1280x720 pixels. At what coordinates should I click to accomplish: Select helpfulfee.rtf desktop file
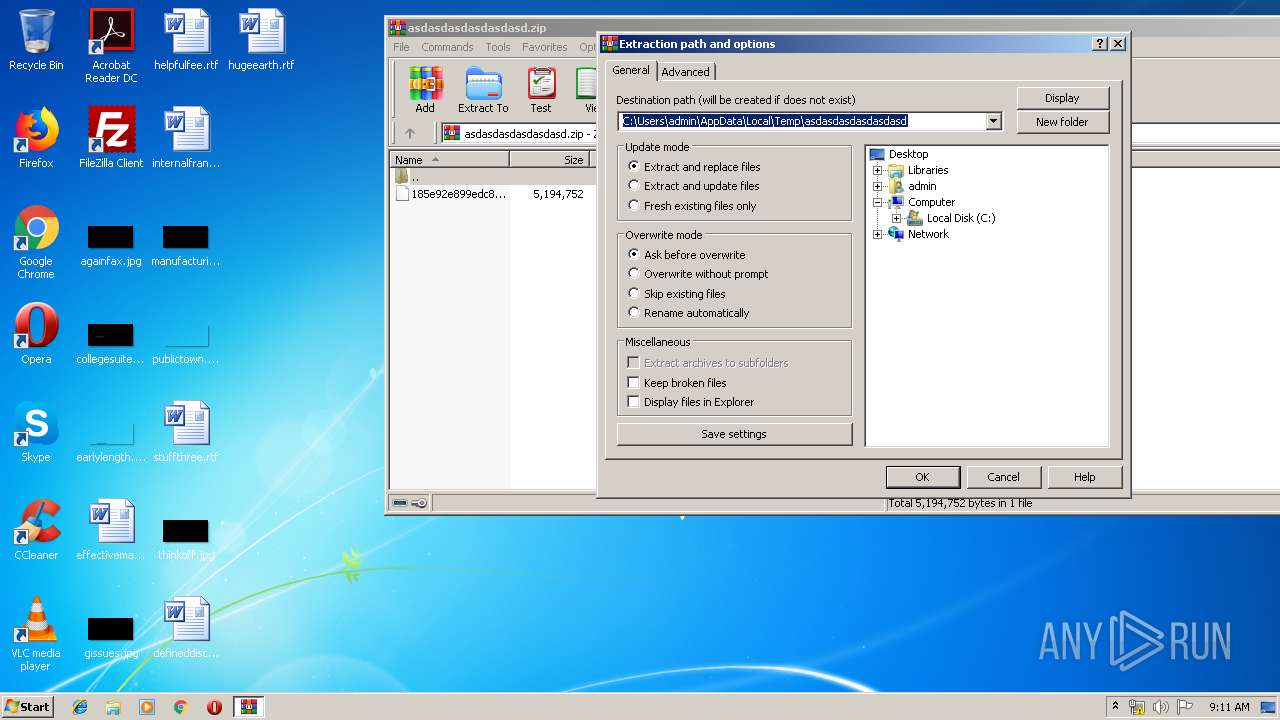coord(186,40)
